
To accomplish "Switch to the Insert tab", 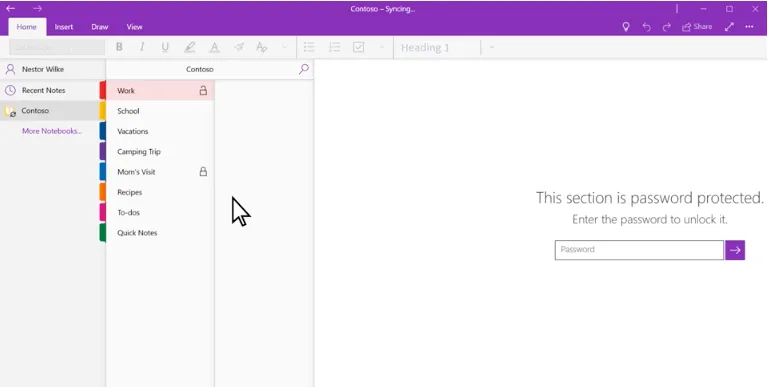I will pos(64,27).
